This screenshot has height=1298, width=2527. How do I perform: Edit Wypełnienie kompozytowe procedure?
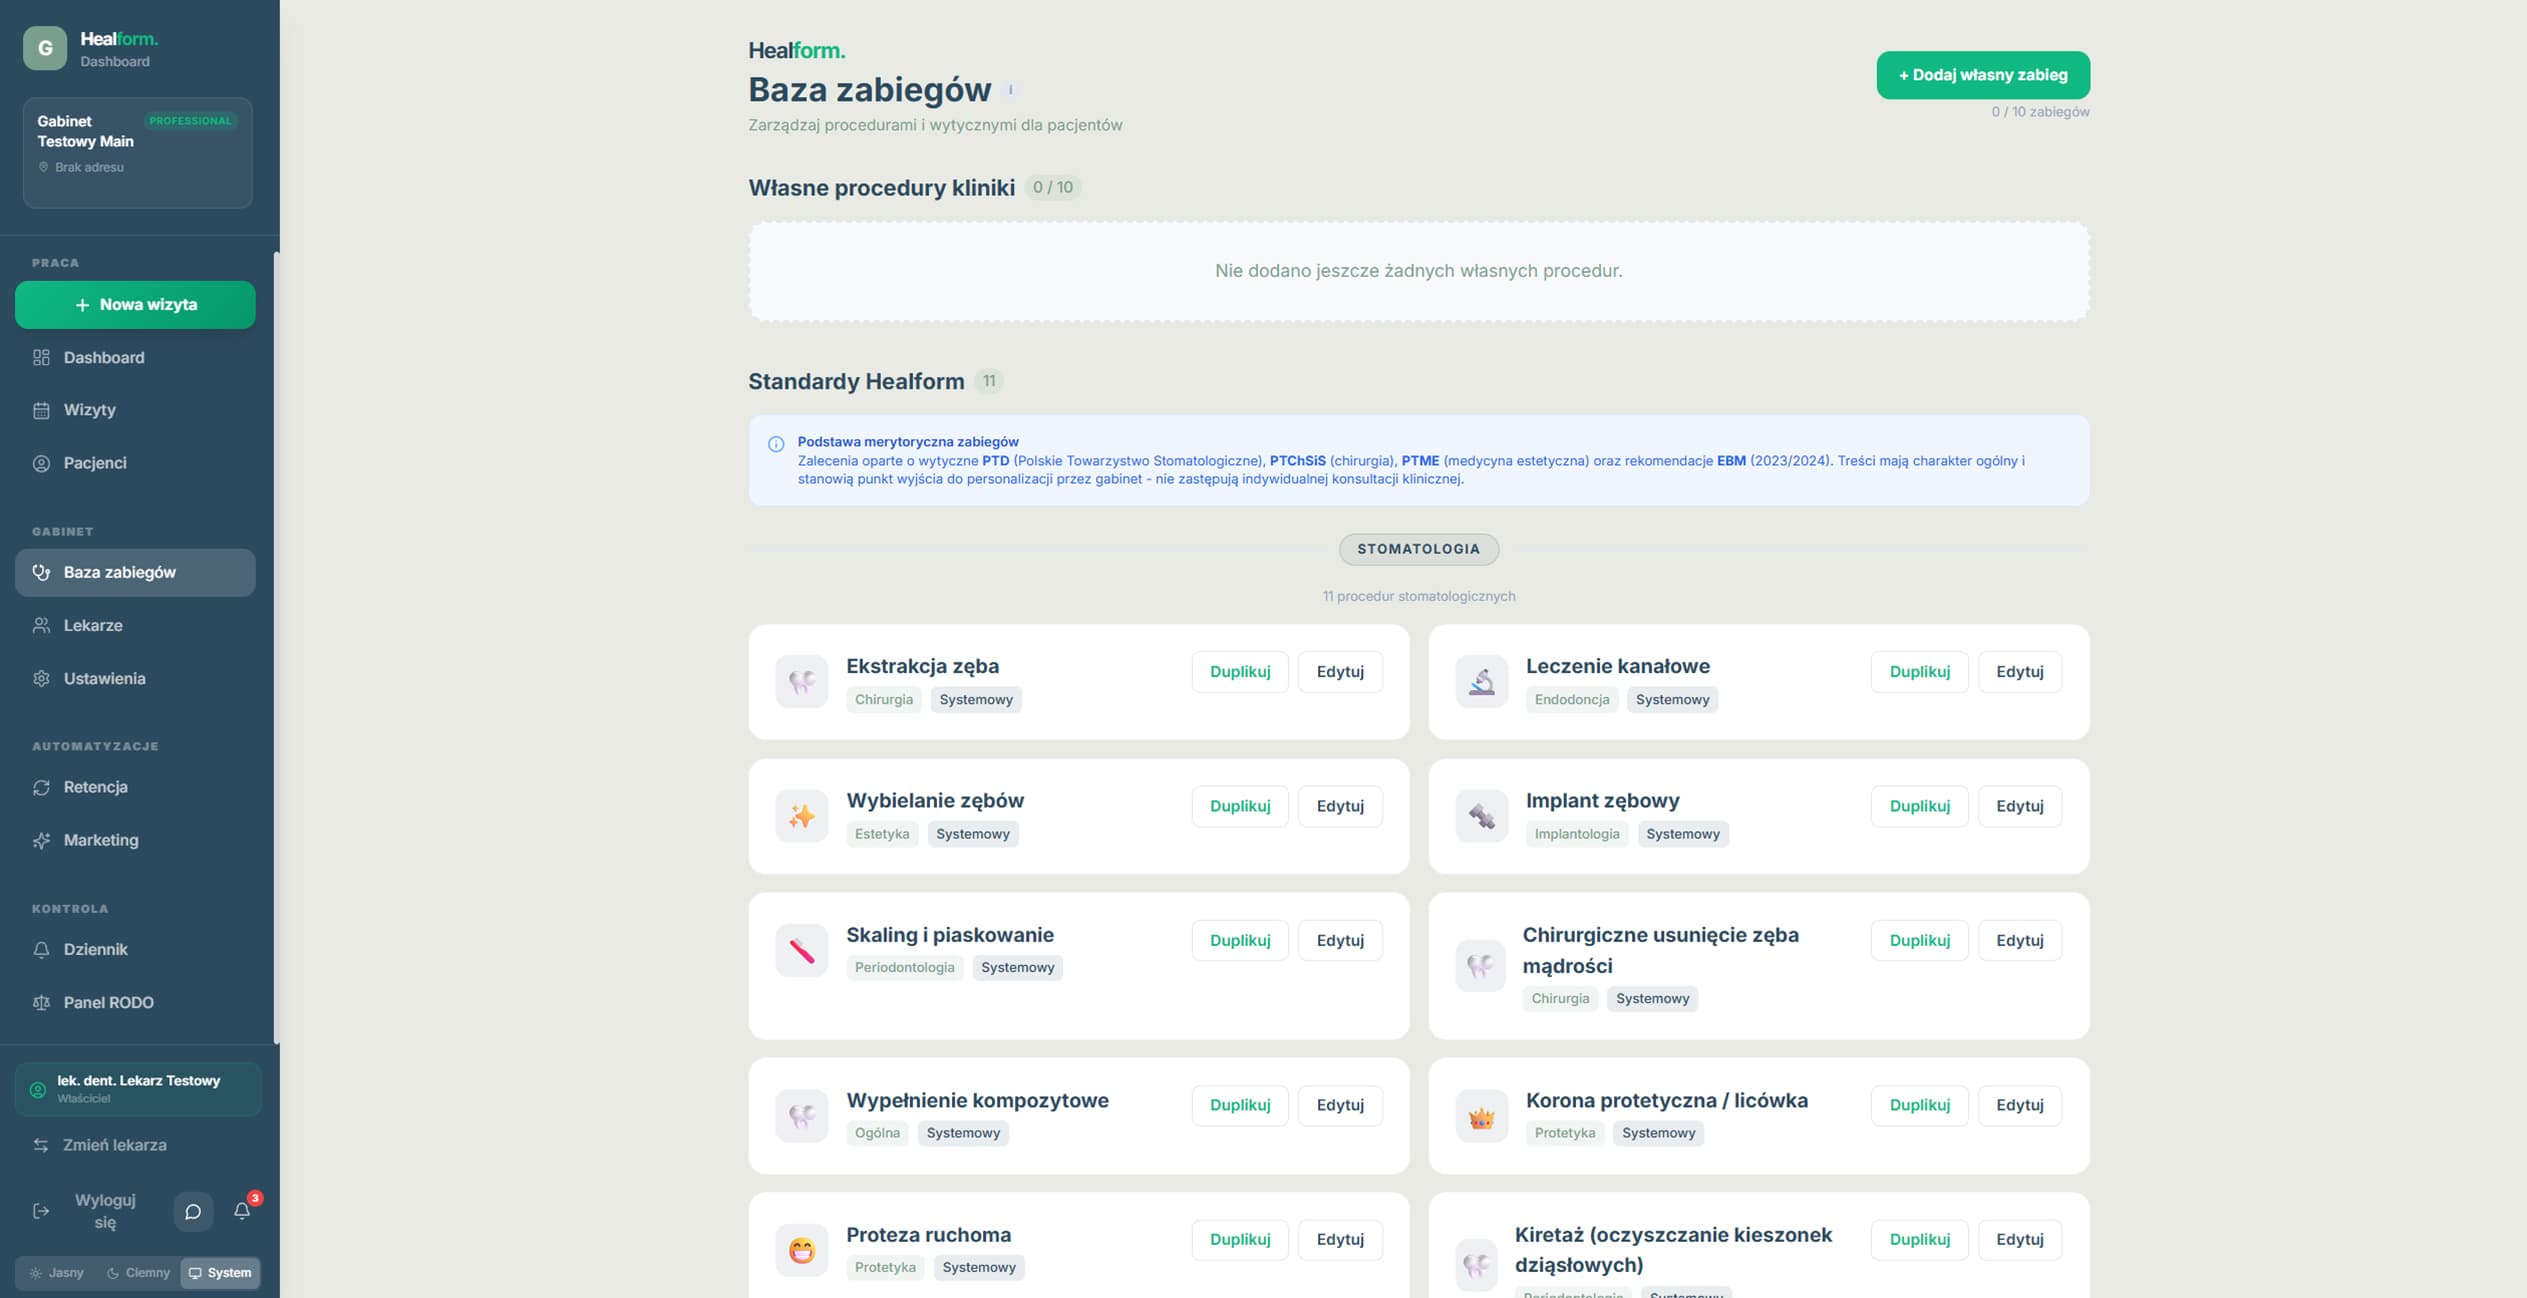[1340, 1105]
